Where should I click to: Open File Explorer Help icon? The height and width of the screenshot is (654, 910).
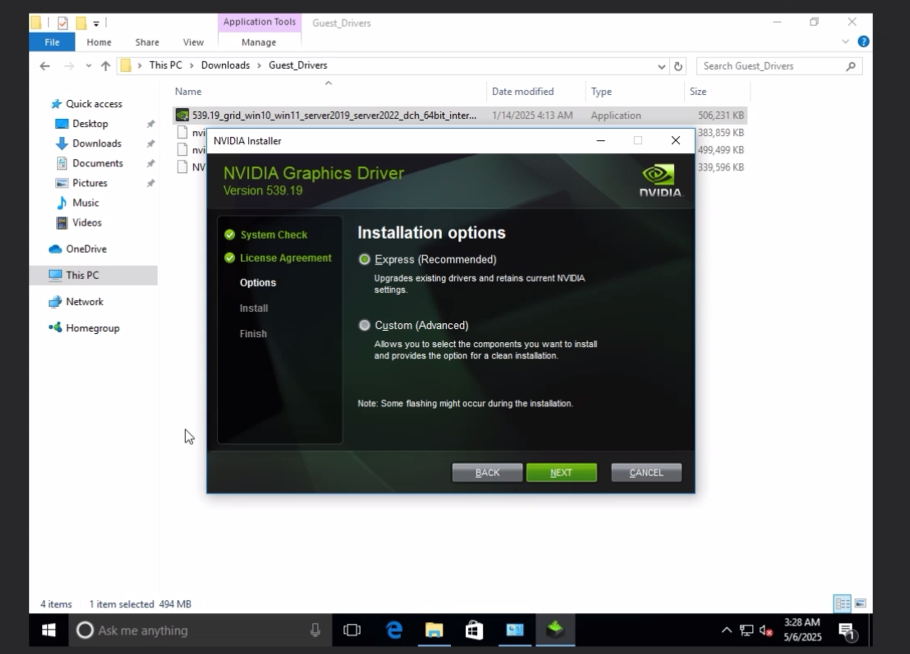tap(863, 42)
